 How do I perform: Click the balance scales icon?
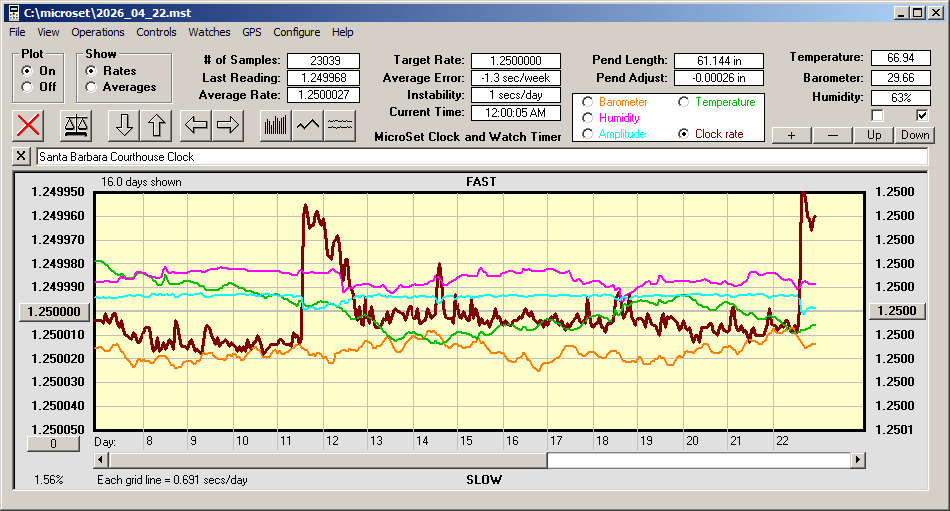[x=76, y=125]
